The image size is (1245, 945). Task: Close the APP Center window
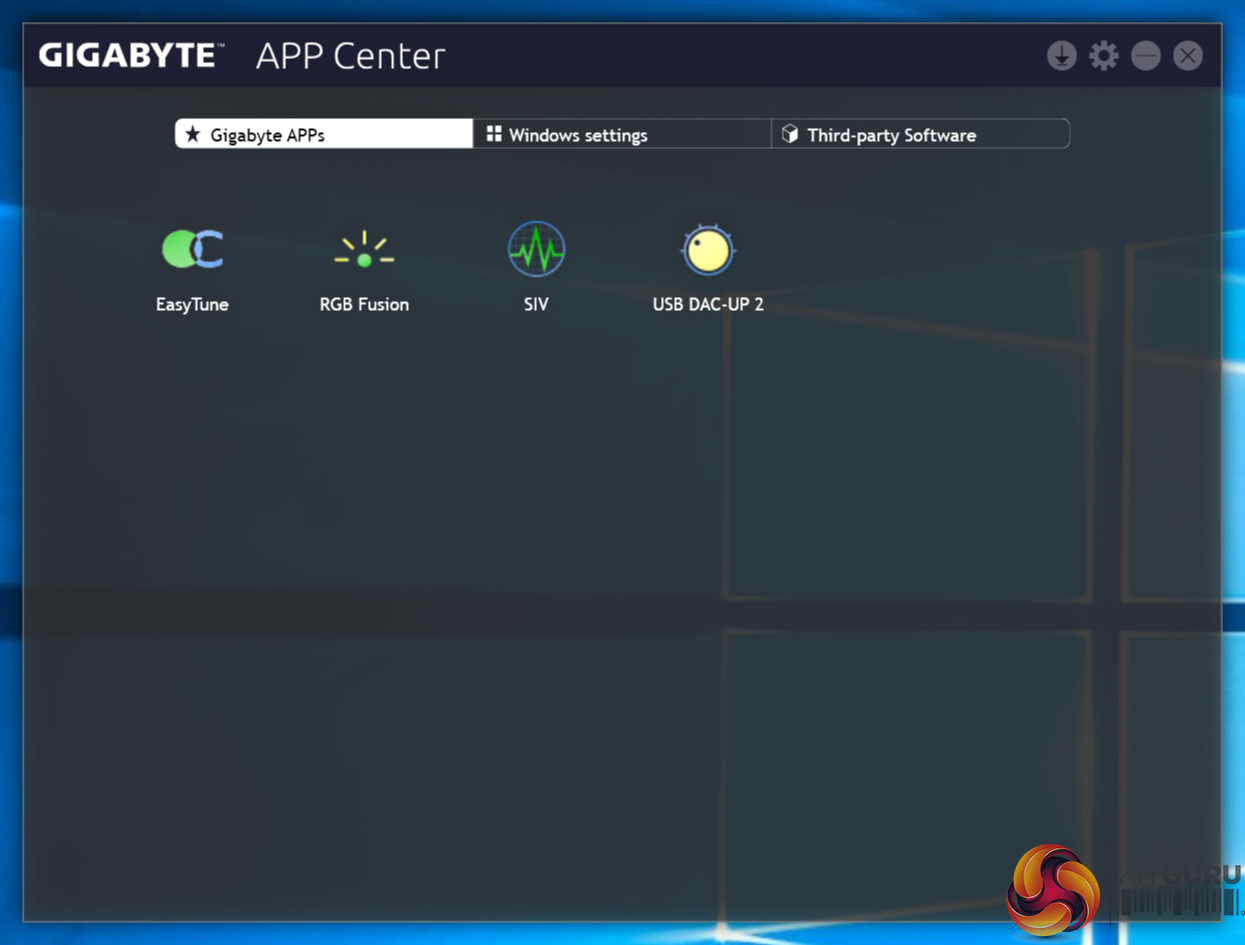point(1188,56)
